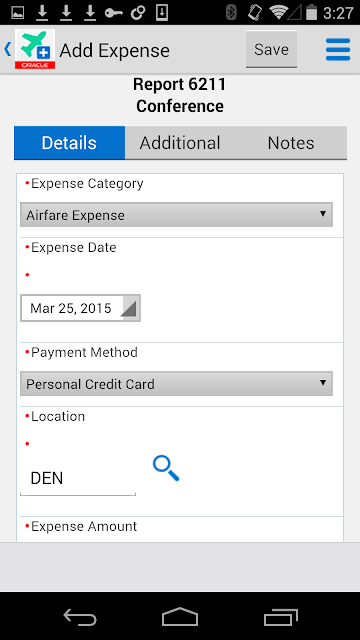
Task: Tap the Android back navigation icon
Action: [80, 616]
